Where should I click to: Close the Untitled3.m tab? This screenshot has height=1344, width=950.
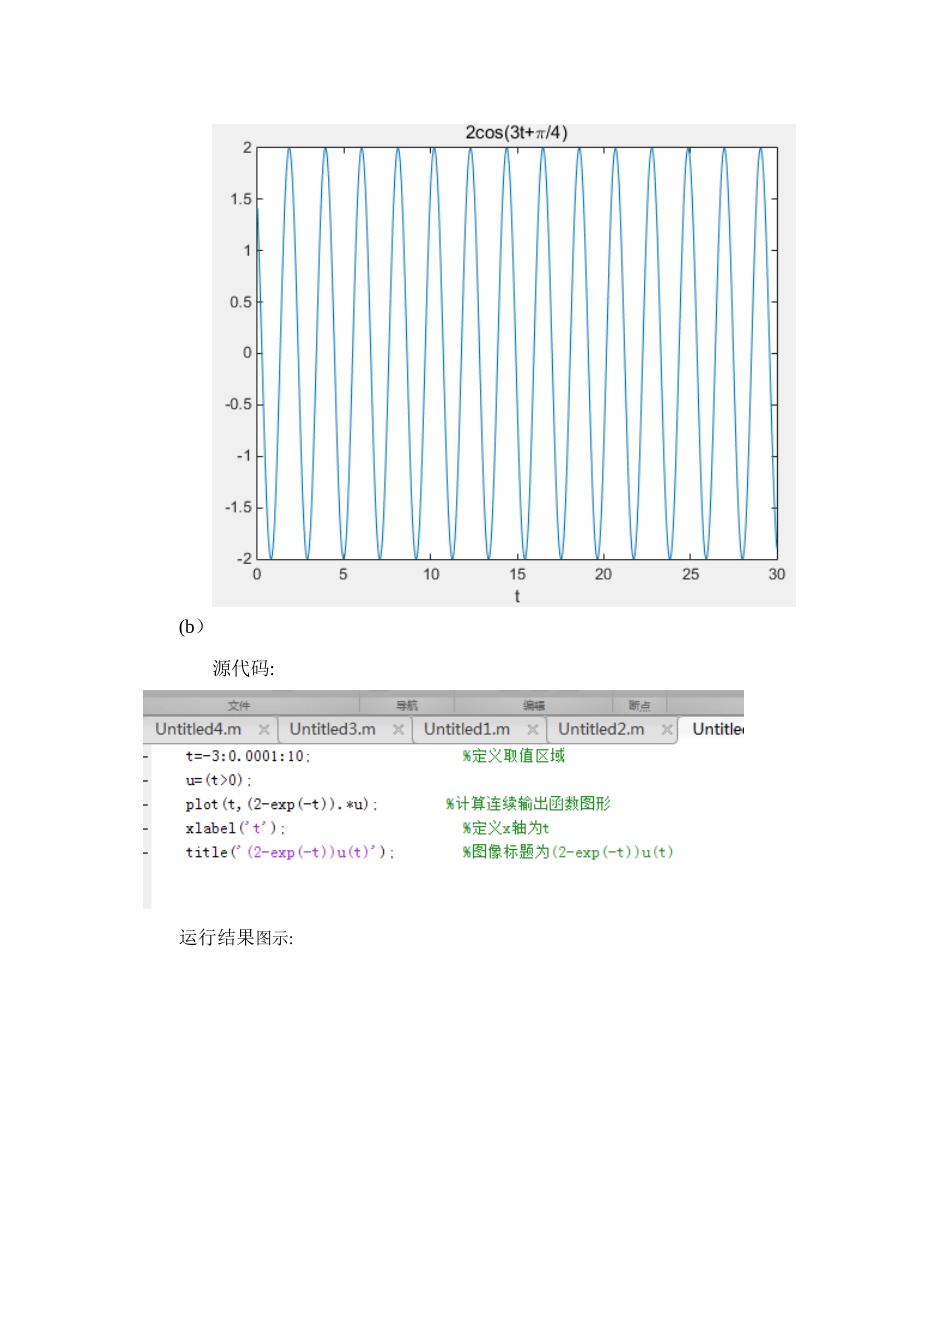pyautogui.click(x=398, y=730)
